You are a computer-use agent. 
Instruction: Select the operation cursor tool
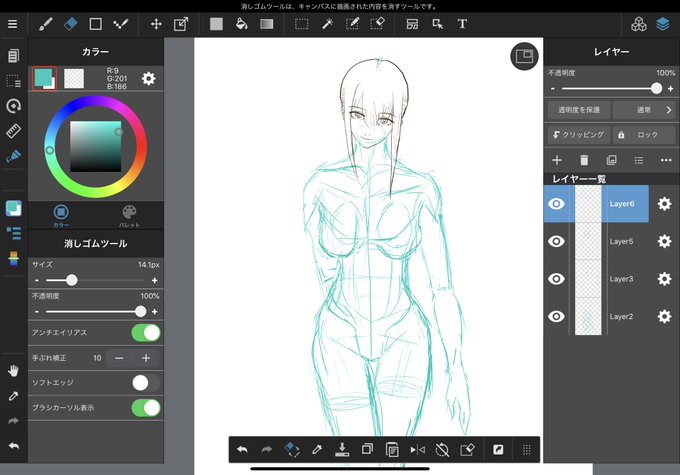[x=438, y=24]
